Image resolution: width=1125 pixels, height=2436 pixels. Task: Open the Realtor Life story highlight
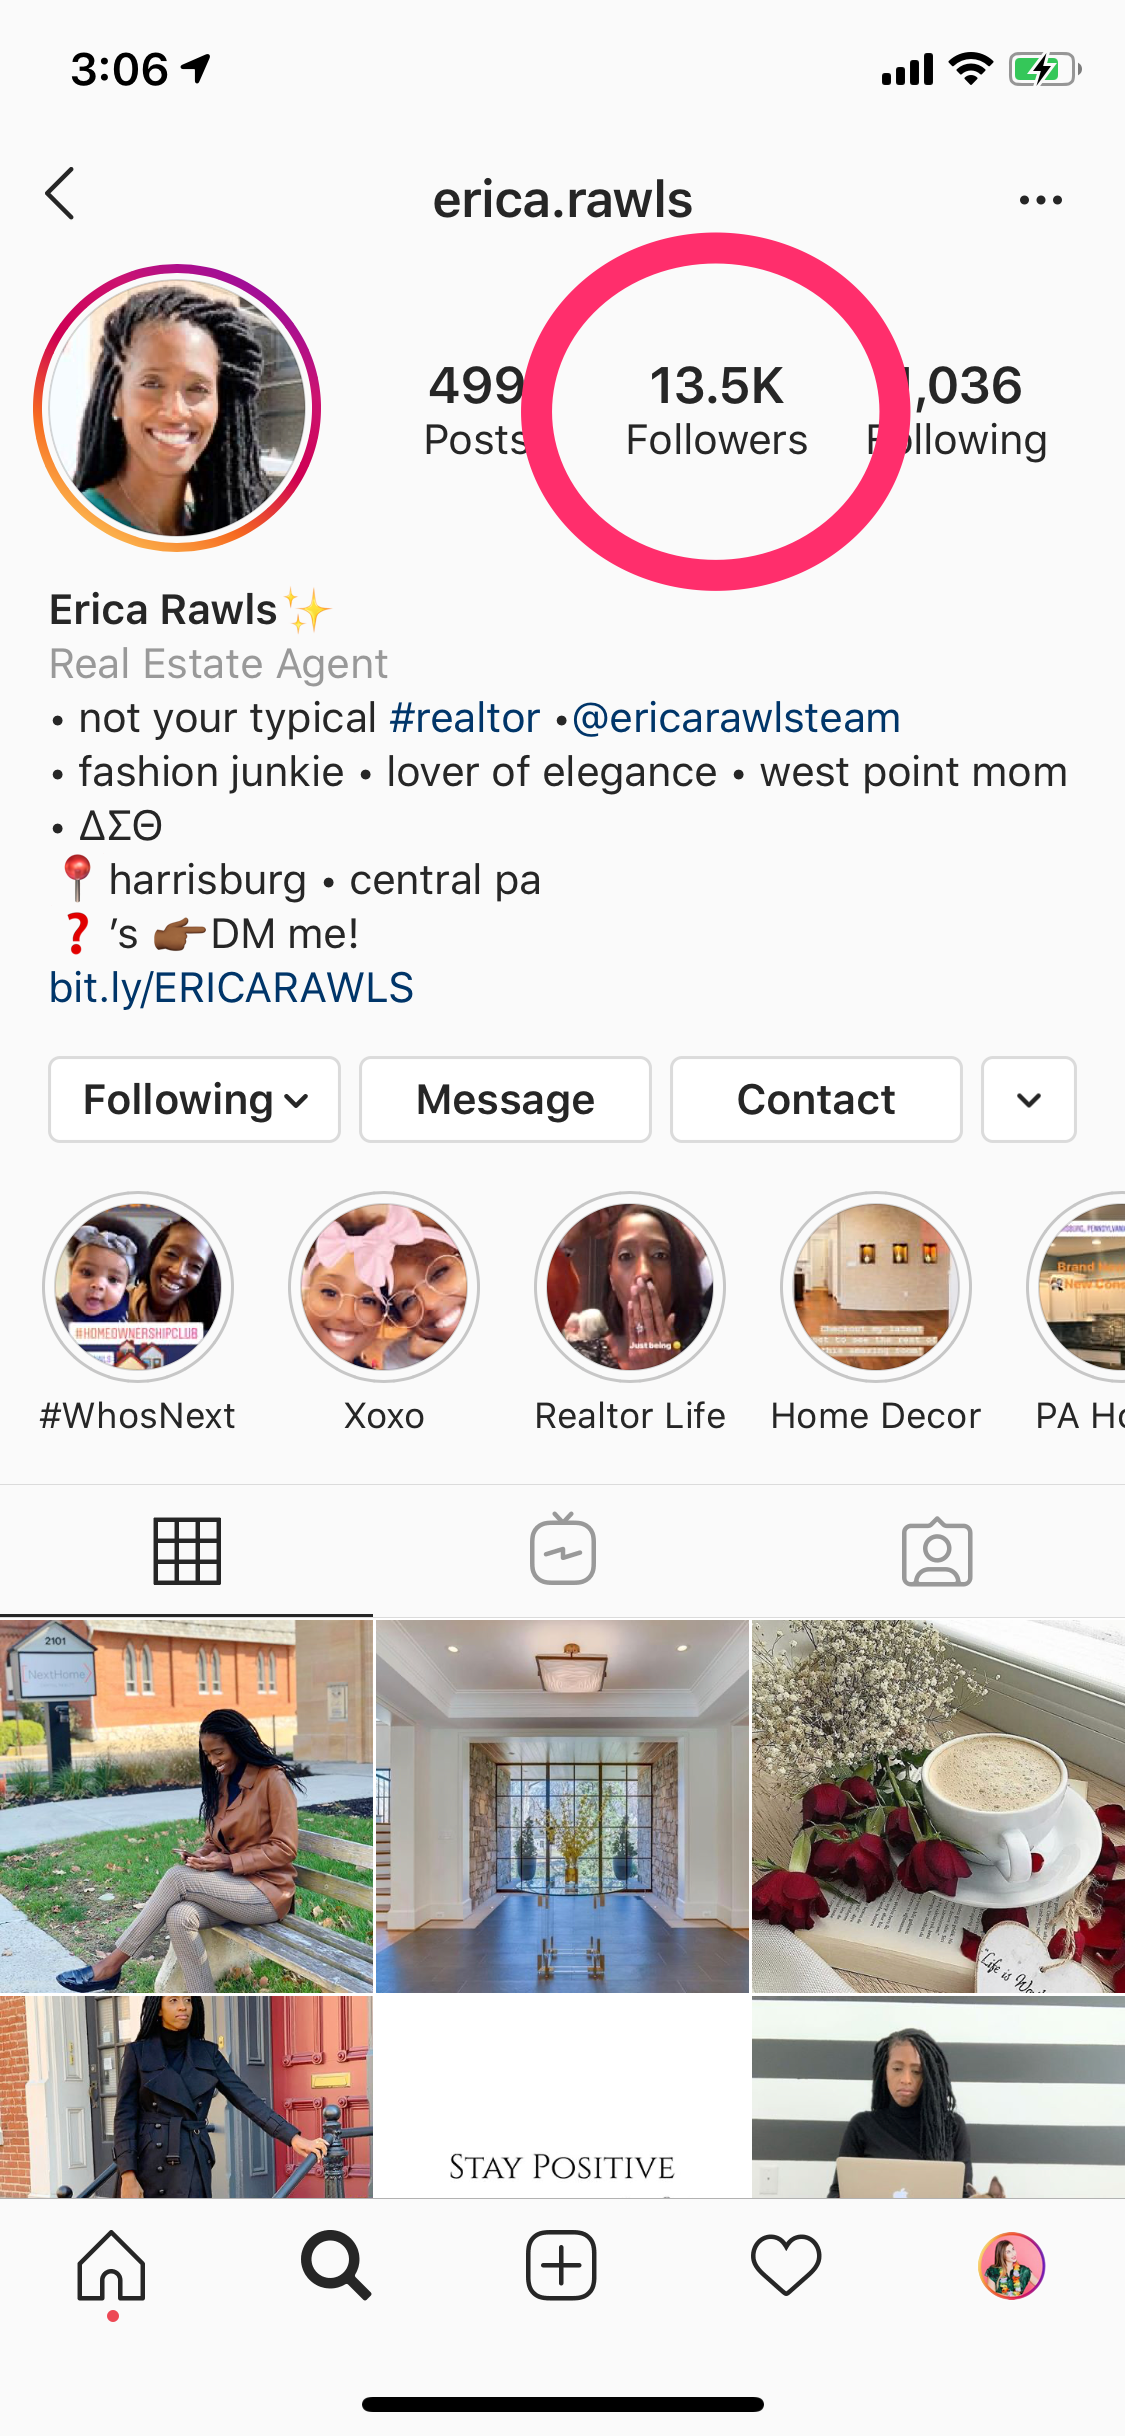click(630, 1312)
